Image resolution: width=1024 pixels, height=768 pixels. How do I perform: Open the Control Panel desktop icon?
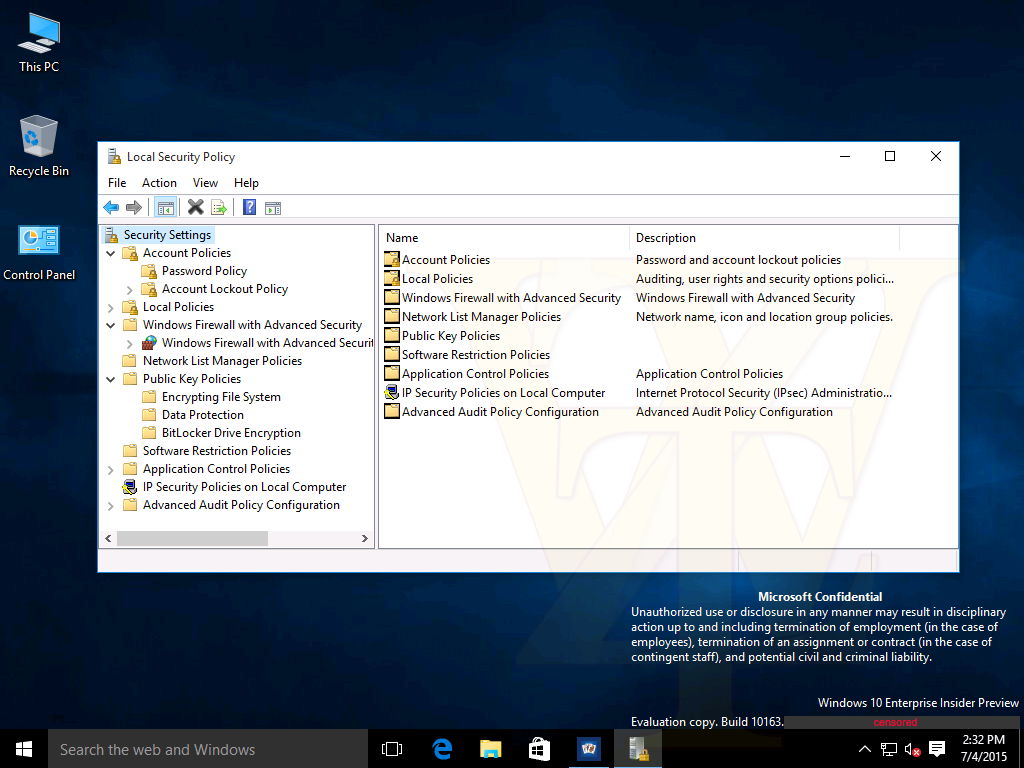39,253
